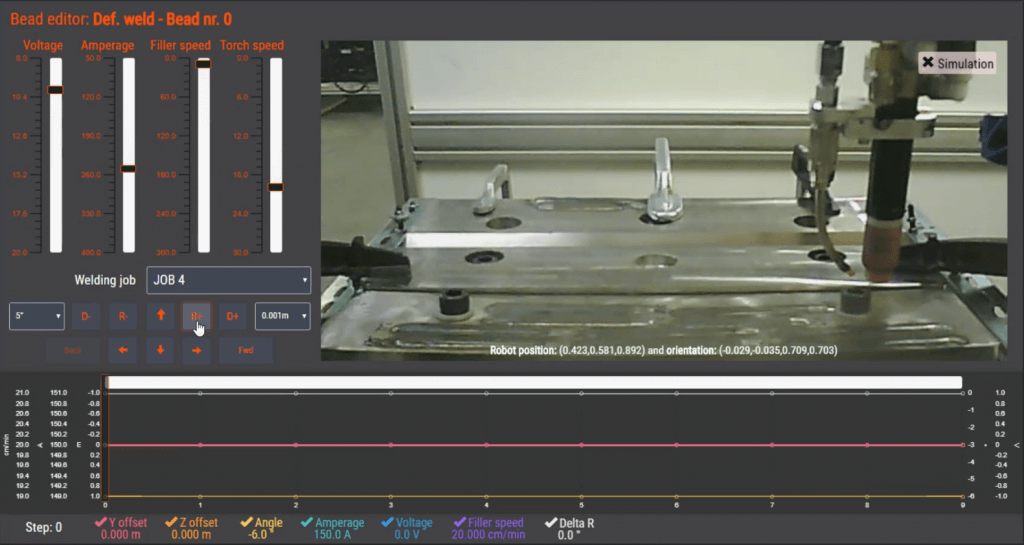Click the '150.0 A' amperage value

(x=332, y=535)
